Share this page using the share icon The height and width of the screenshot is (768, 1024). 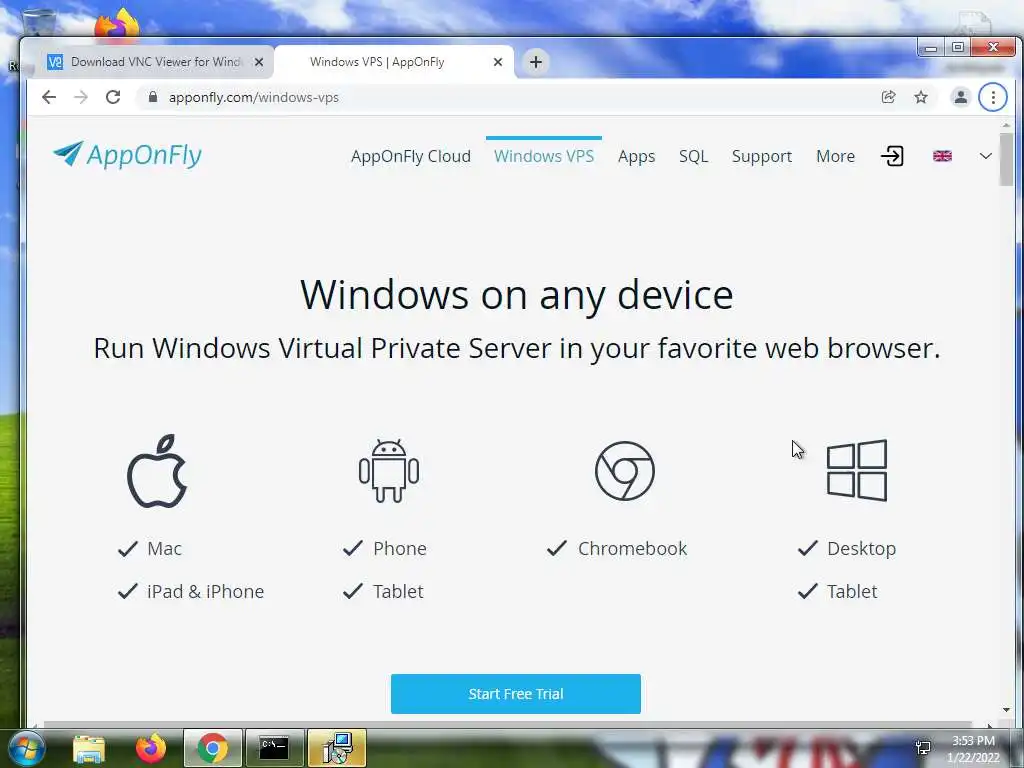click(x=888, y=97)
